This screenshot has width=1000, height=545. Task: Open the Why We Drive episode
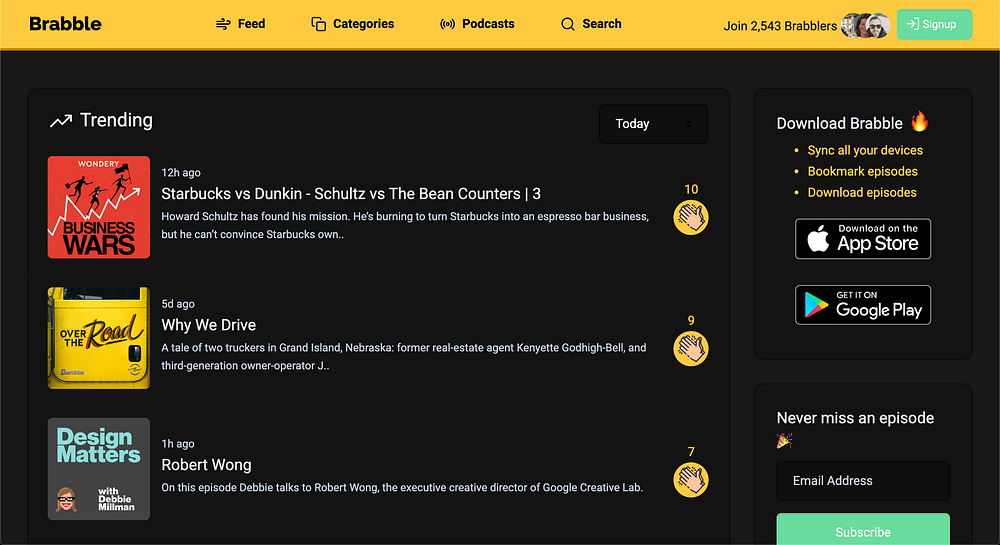pos(209,325)
